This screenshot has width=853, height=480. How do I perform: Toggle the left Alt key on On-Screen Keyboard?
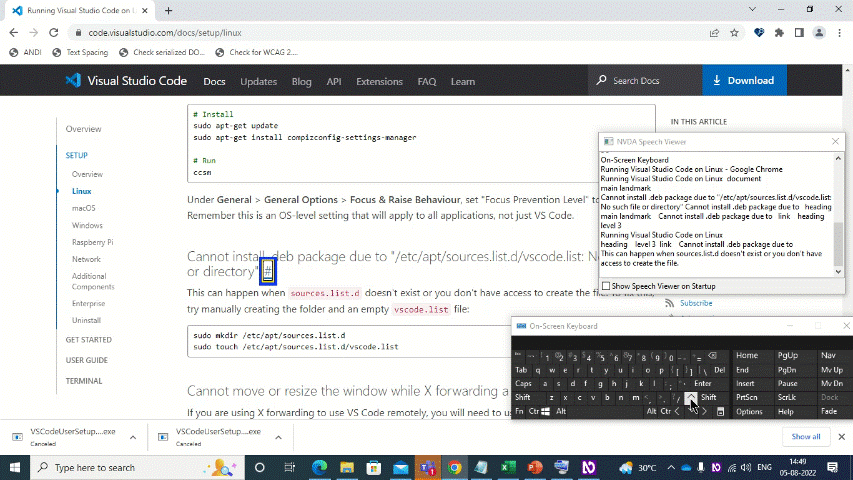click(561, 411)
